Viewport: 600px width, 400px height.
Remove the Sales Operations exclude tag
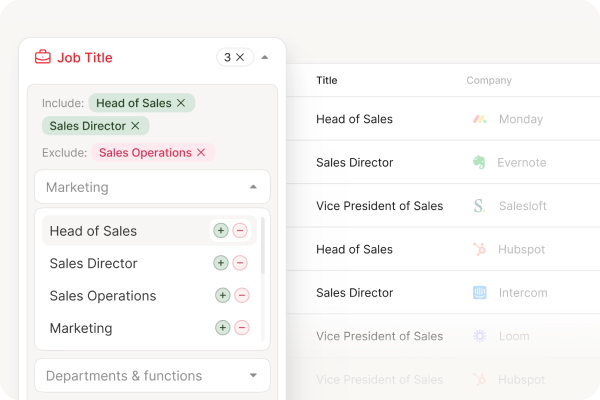coord(201,152)
